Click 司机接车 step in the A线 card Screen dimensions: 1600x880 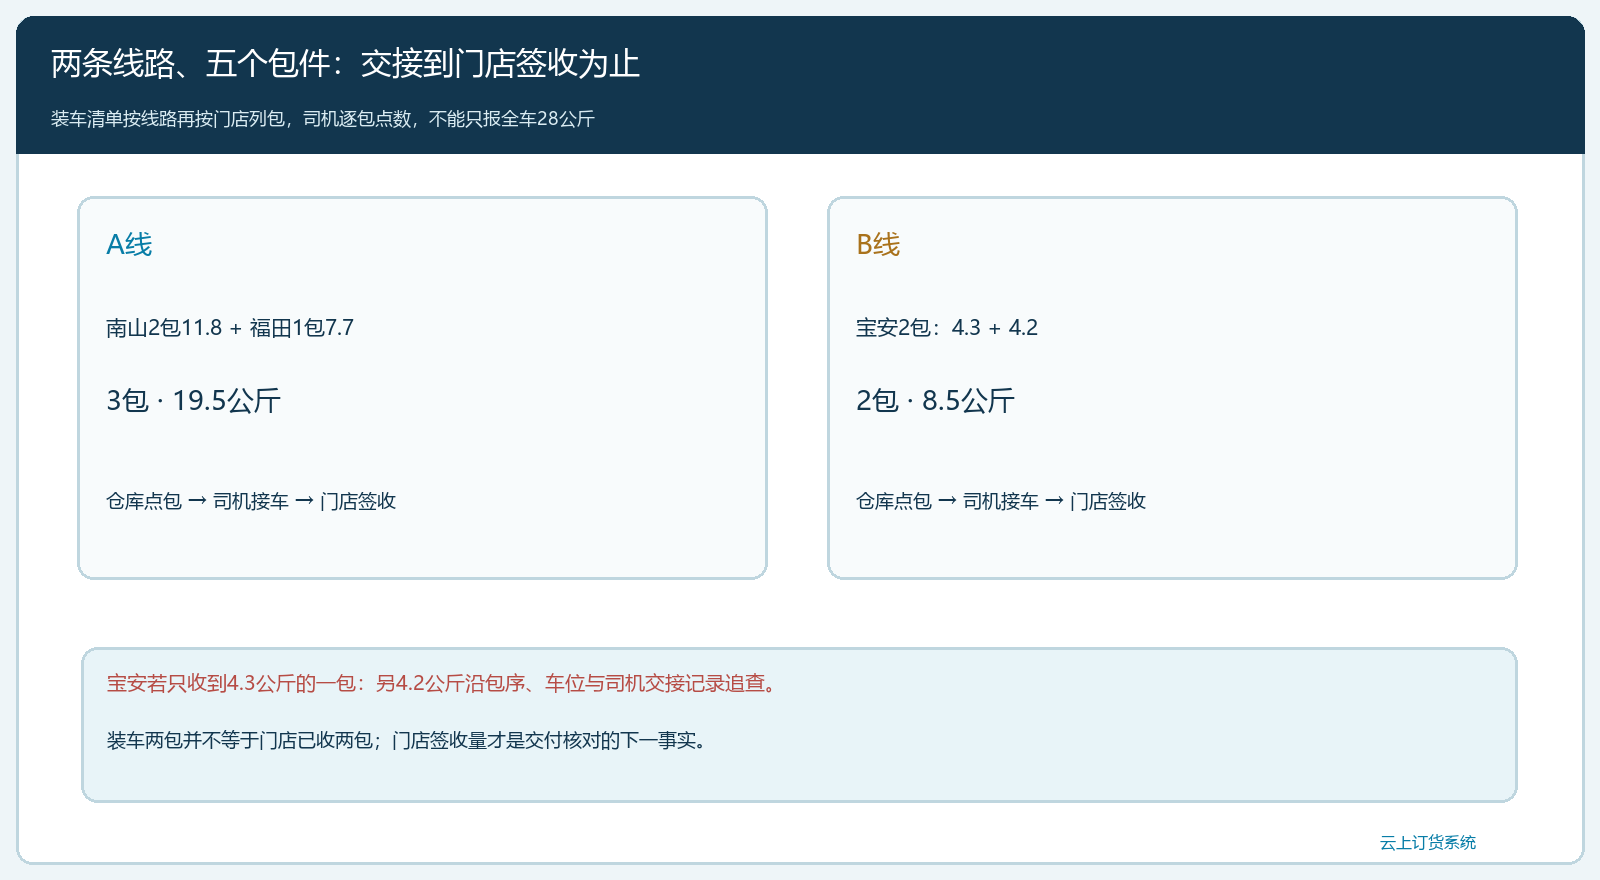point(251,500)
